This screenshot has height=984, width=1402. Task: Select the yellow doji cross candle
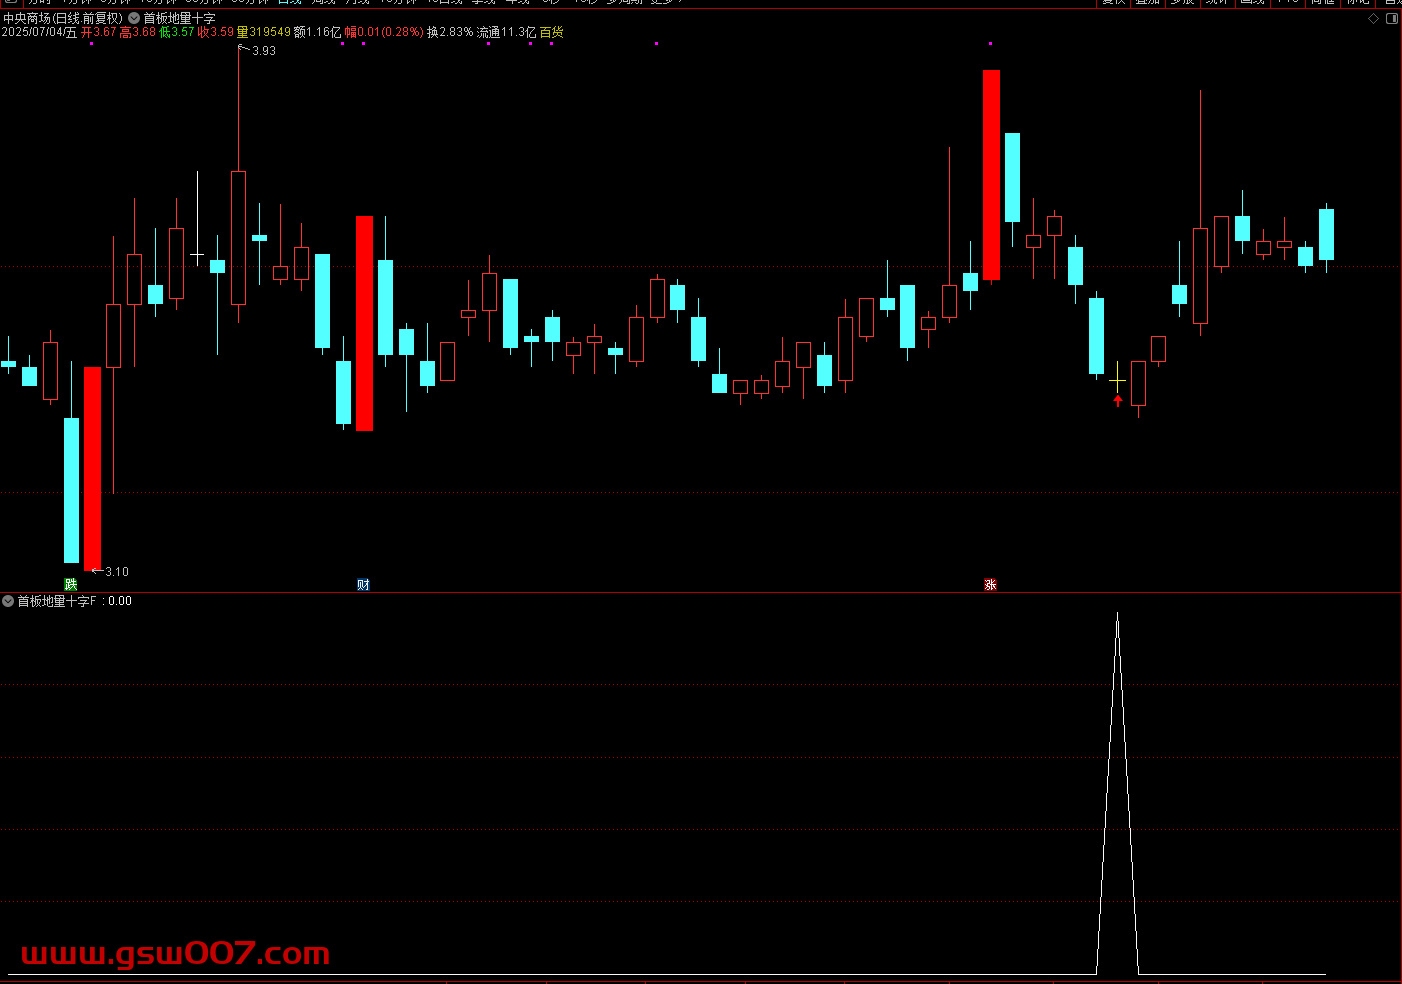(x=1117, y=378)
